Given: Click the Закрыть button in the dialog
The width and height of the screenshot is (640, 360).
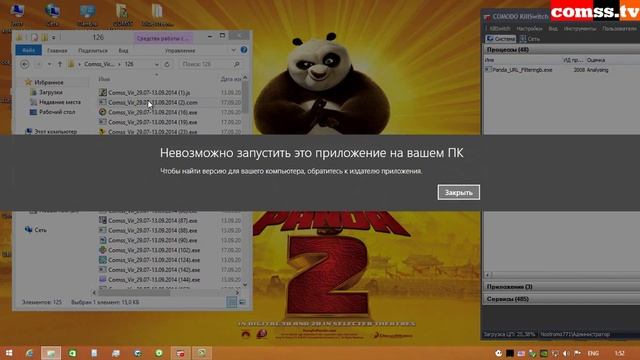Looking at the screenshot, I should [458, 192].
